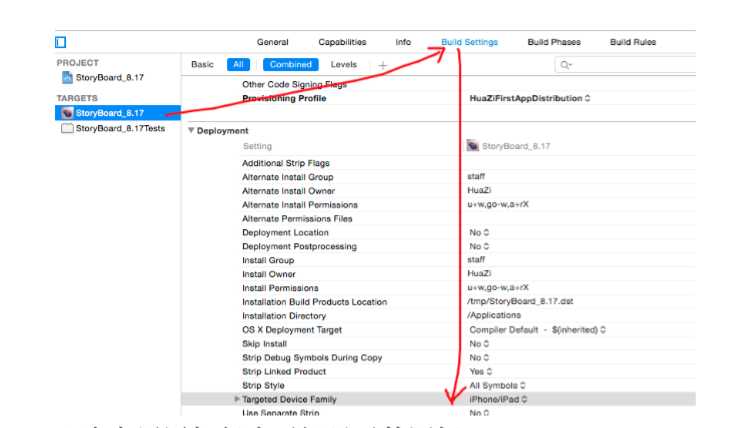
Task: Click Provisioning Profile setting name
Action: tap(284, 98)
